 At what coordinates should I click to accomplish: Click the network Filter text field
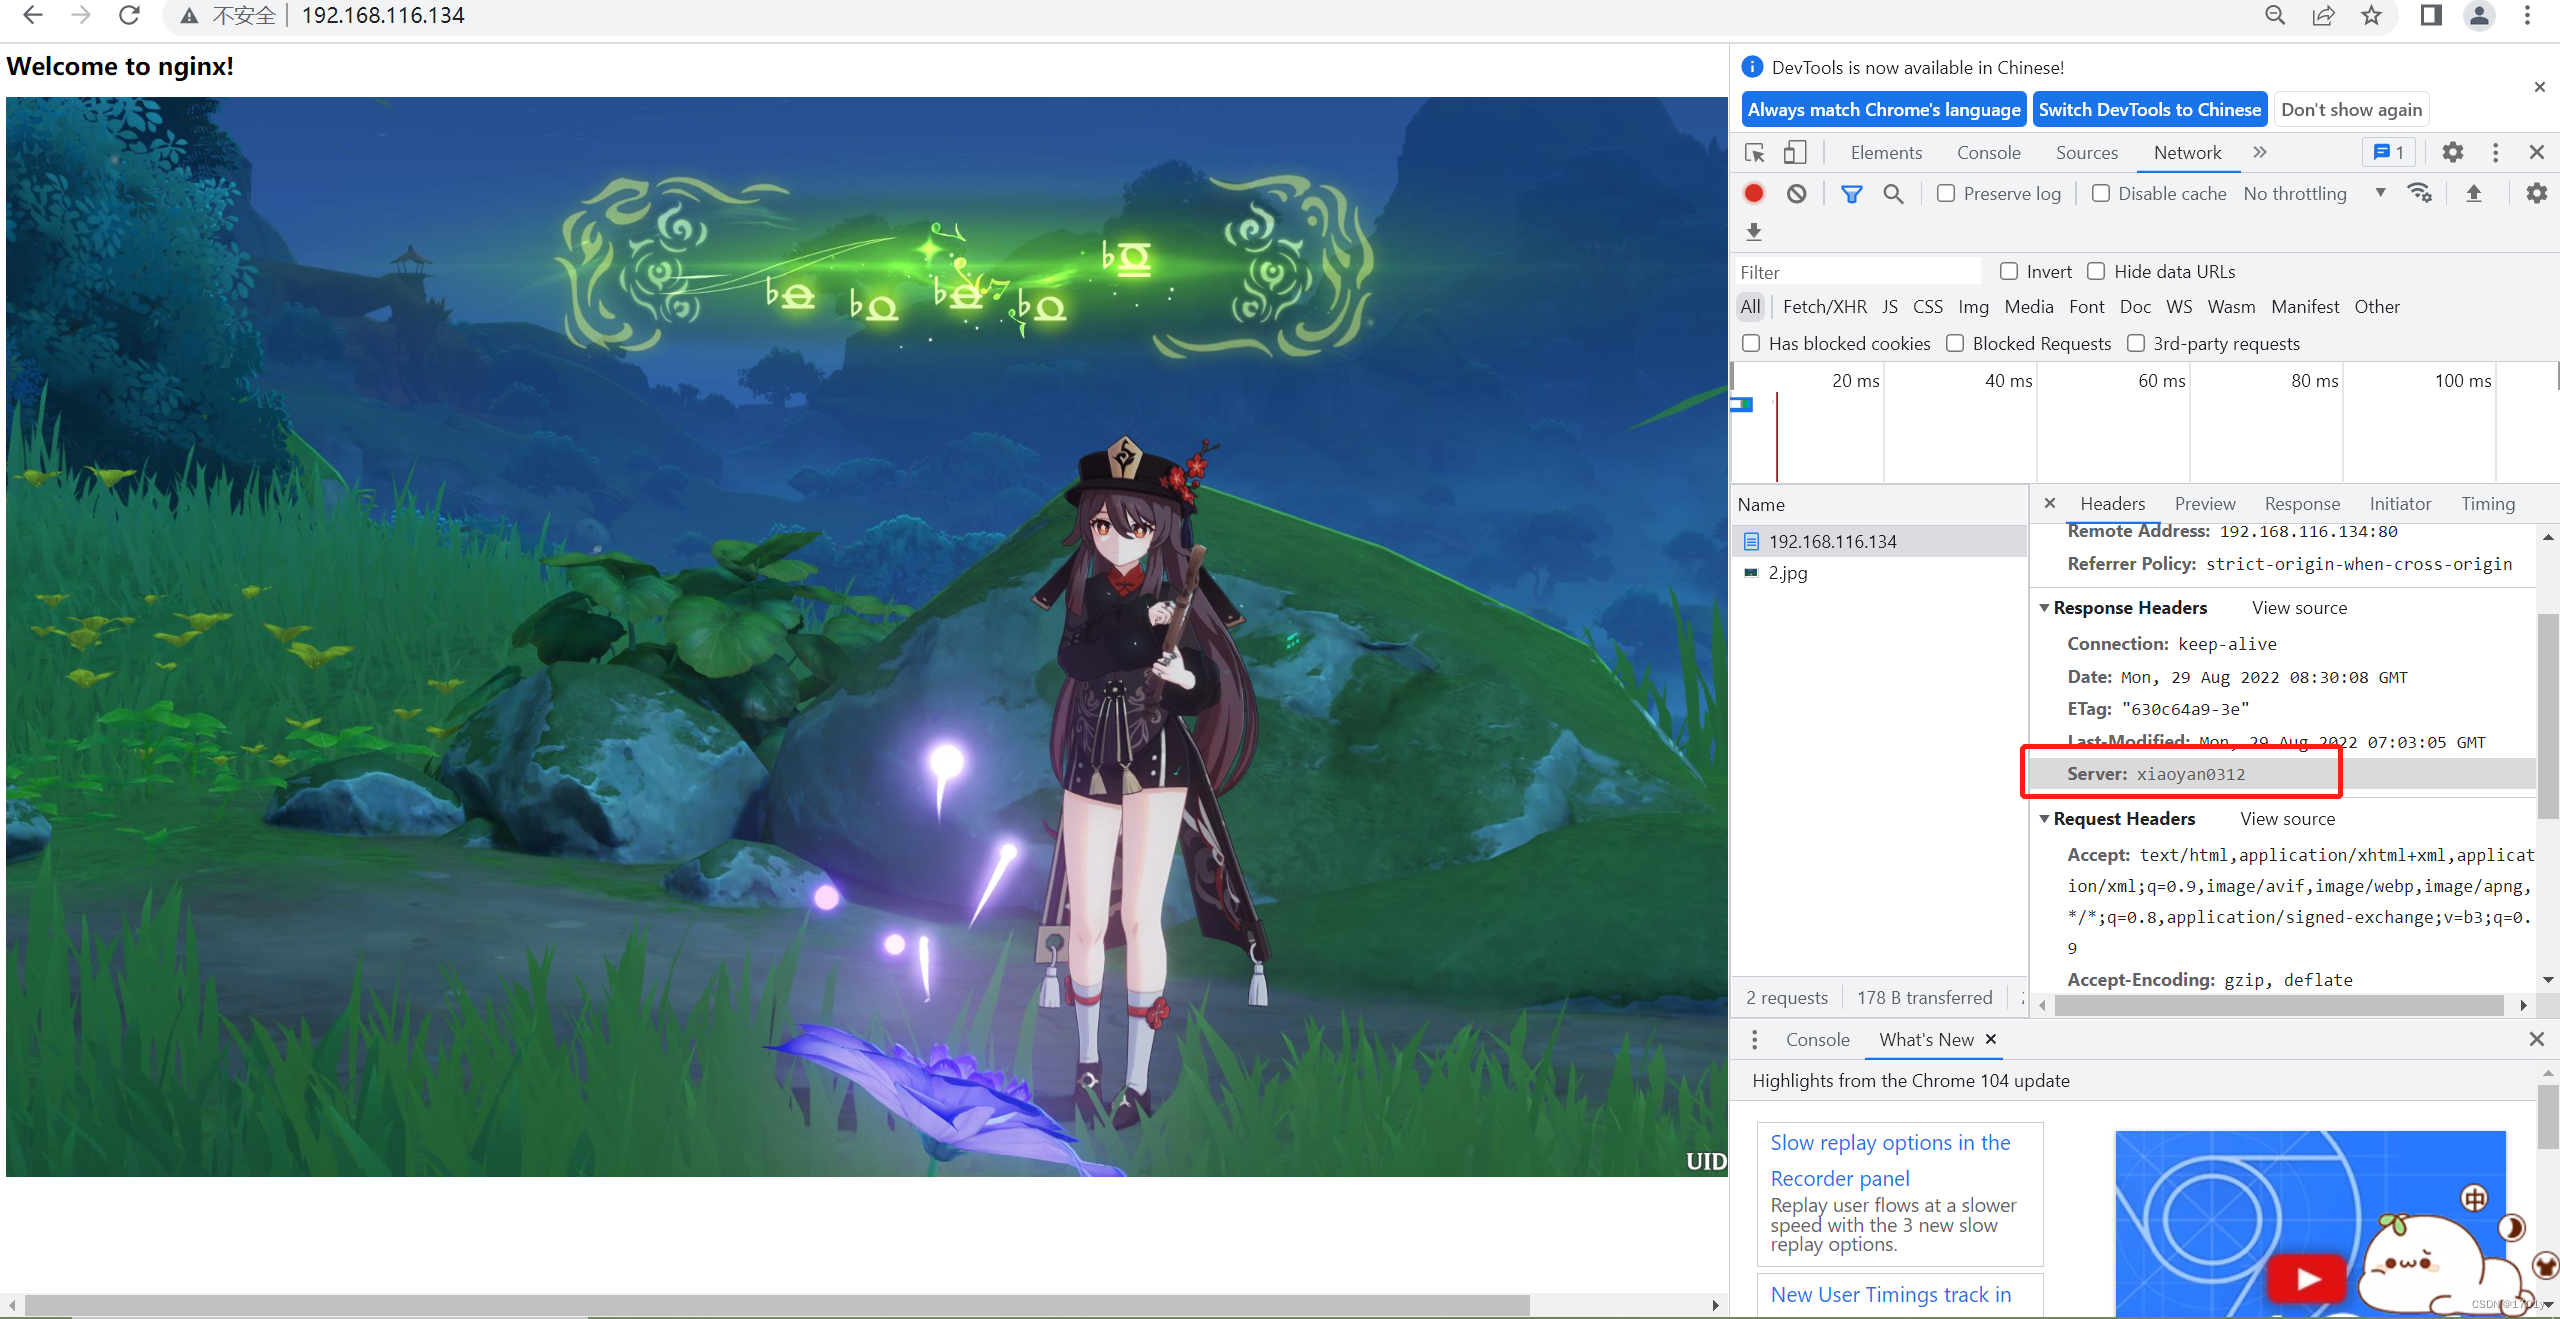click(1858, 272)
